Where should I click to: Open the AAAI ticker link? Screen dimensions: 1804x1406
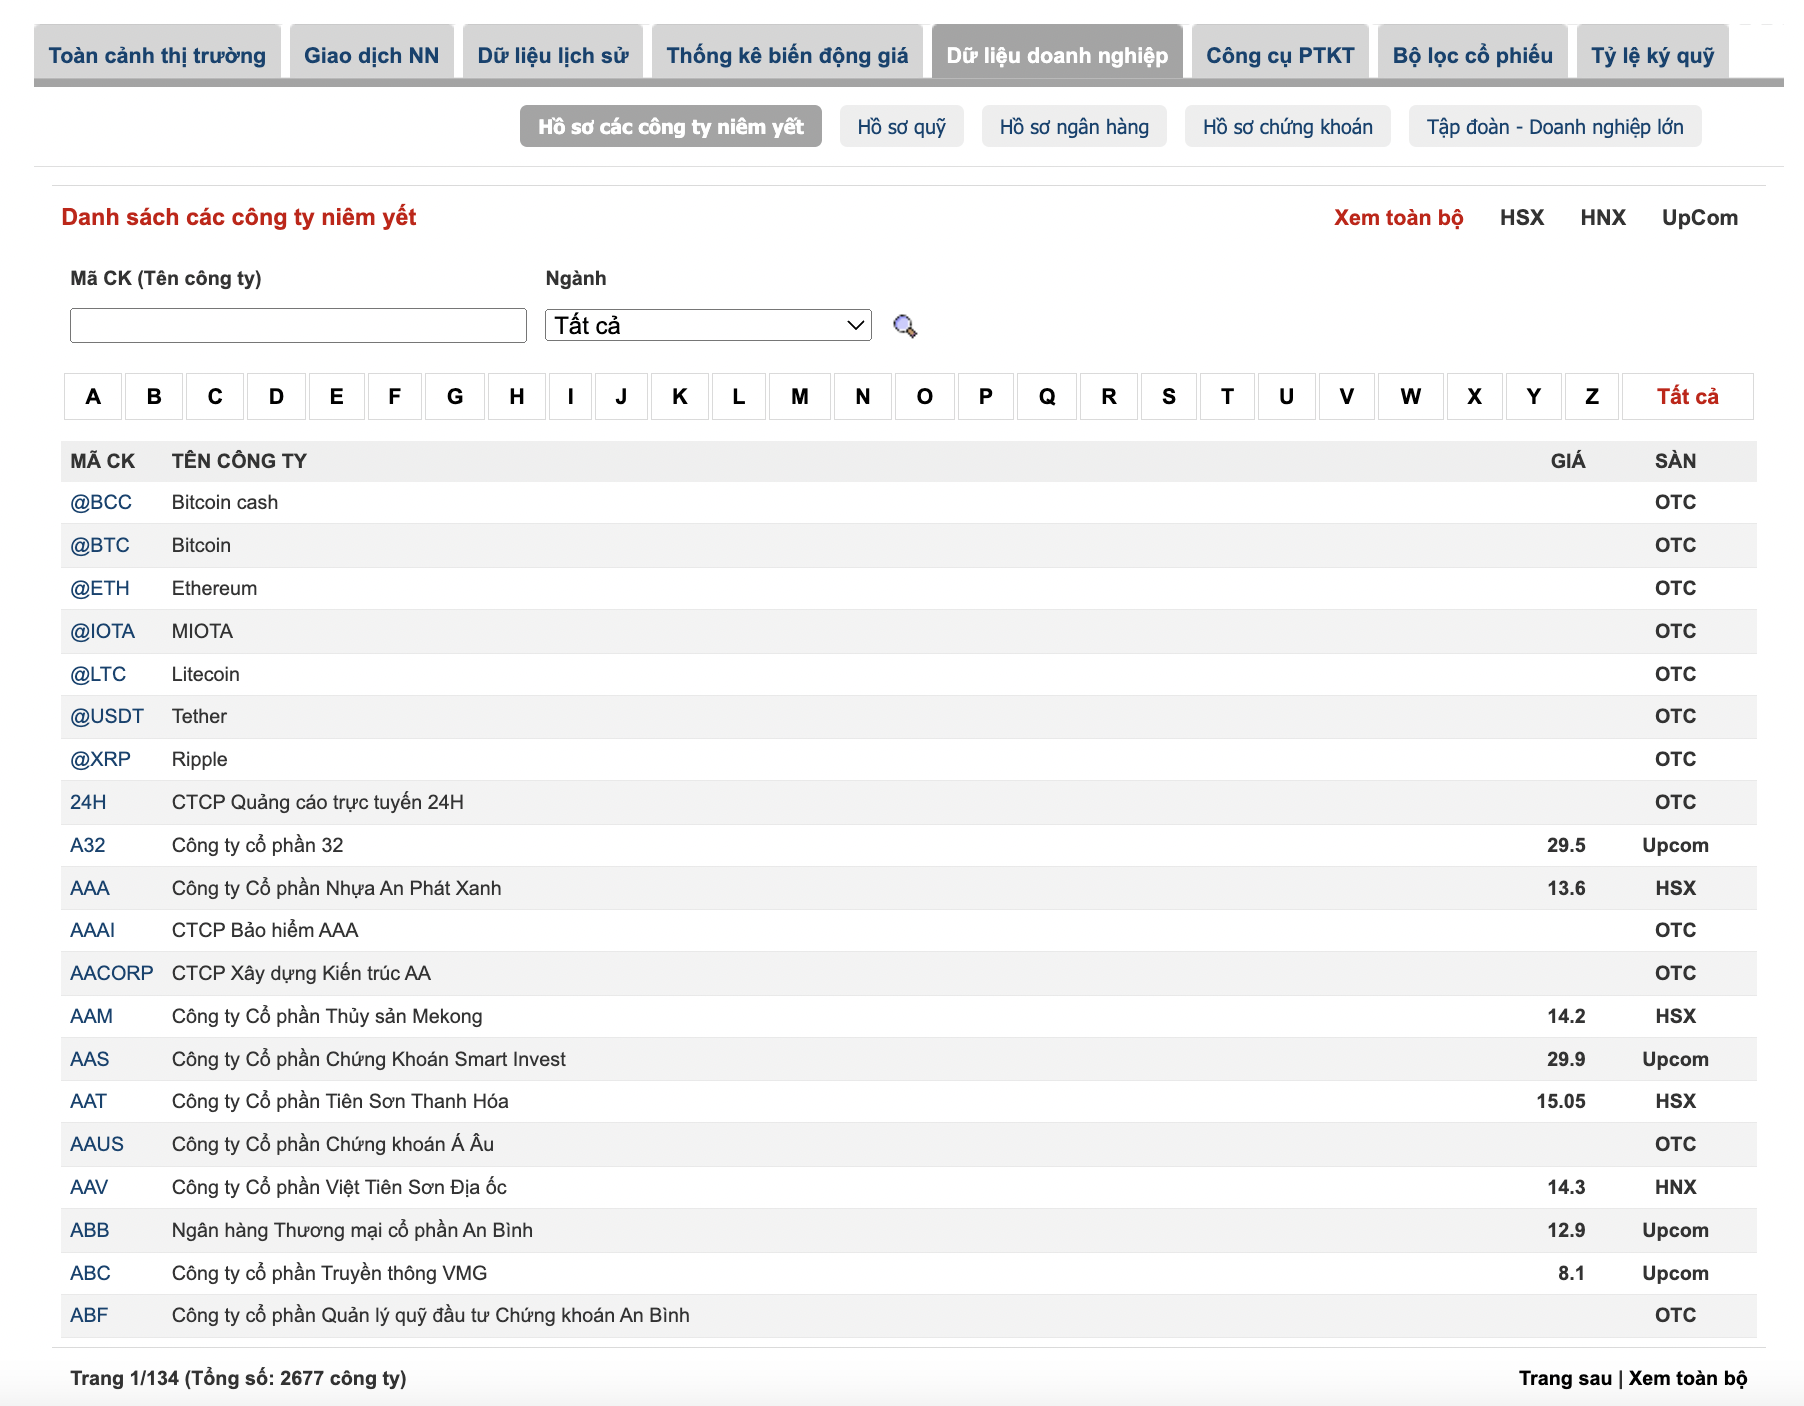tap(93, 930)
